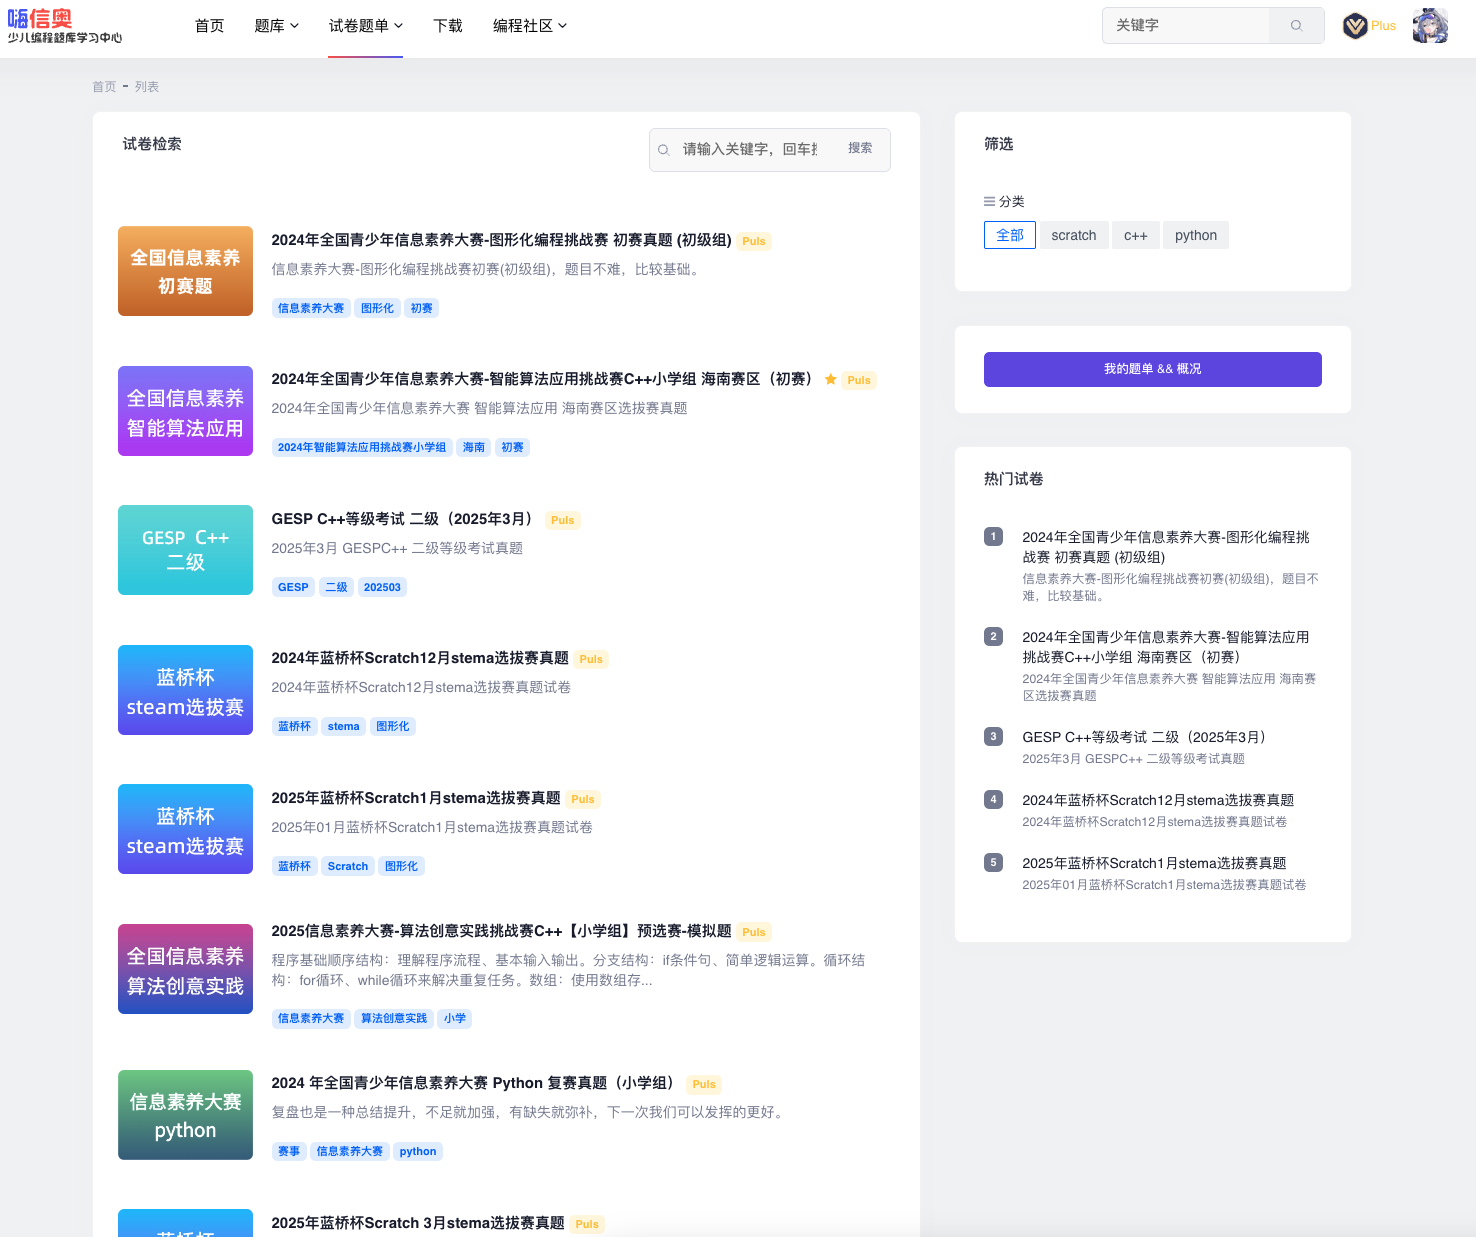This screenshot has width=1476, height=1237.
Task: Click the 202503 tag
Action: 382,587
